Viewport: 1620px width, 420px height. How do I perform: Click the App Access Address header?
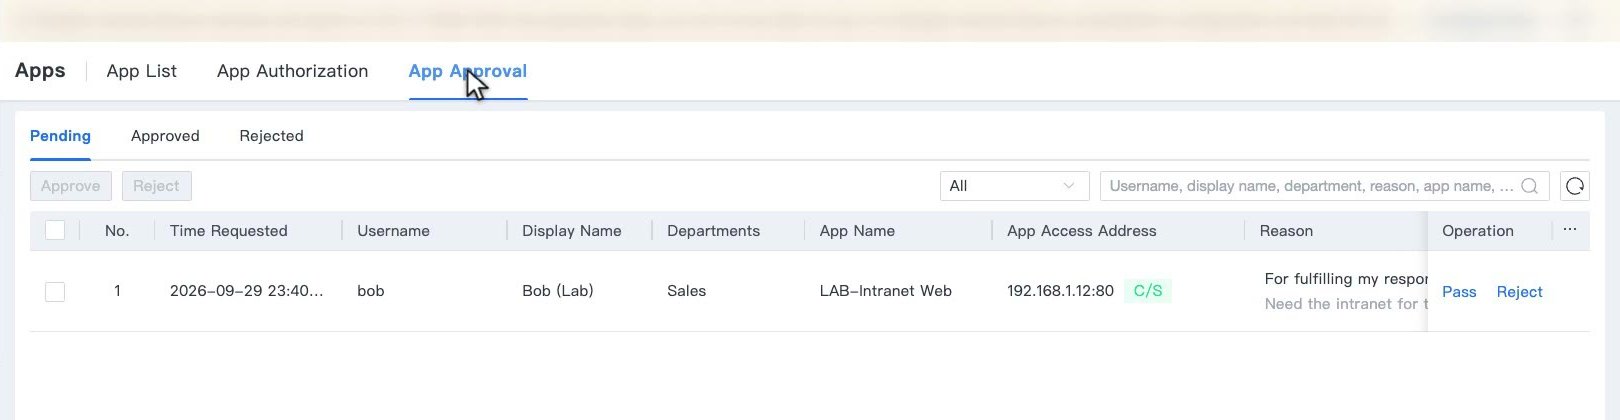click(1081, 231)
